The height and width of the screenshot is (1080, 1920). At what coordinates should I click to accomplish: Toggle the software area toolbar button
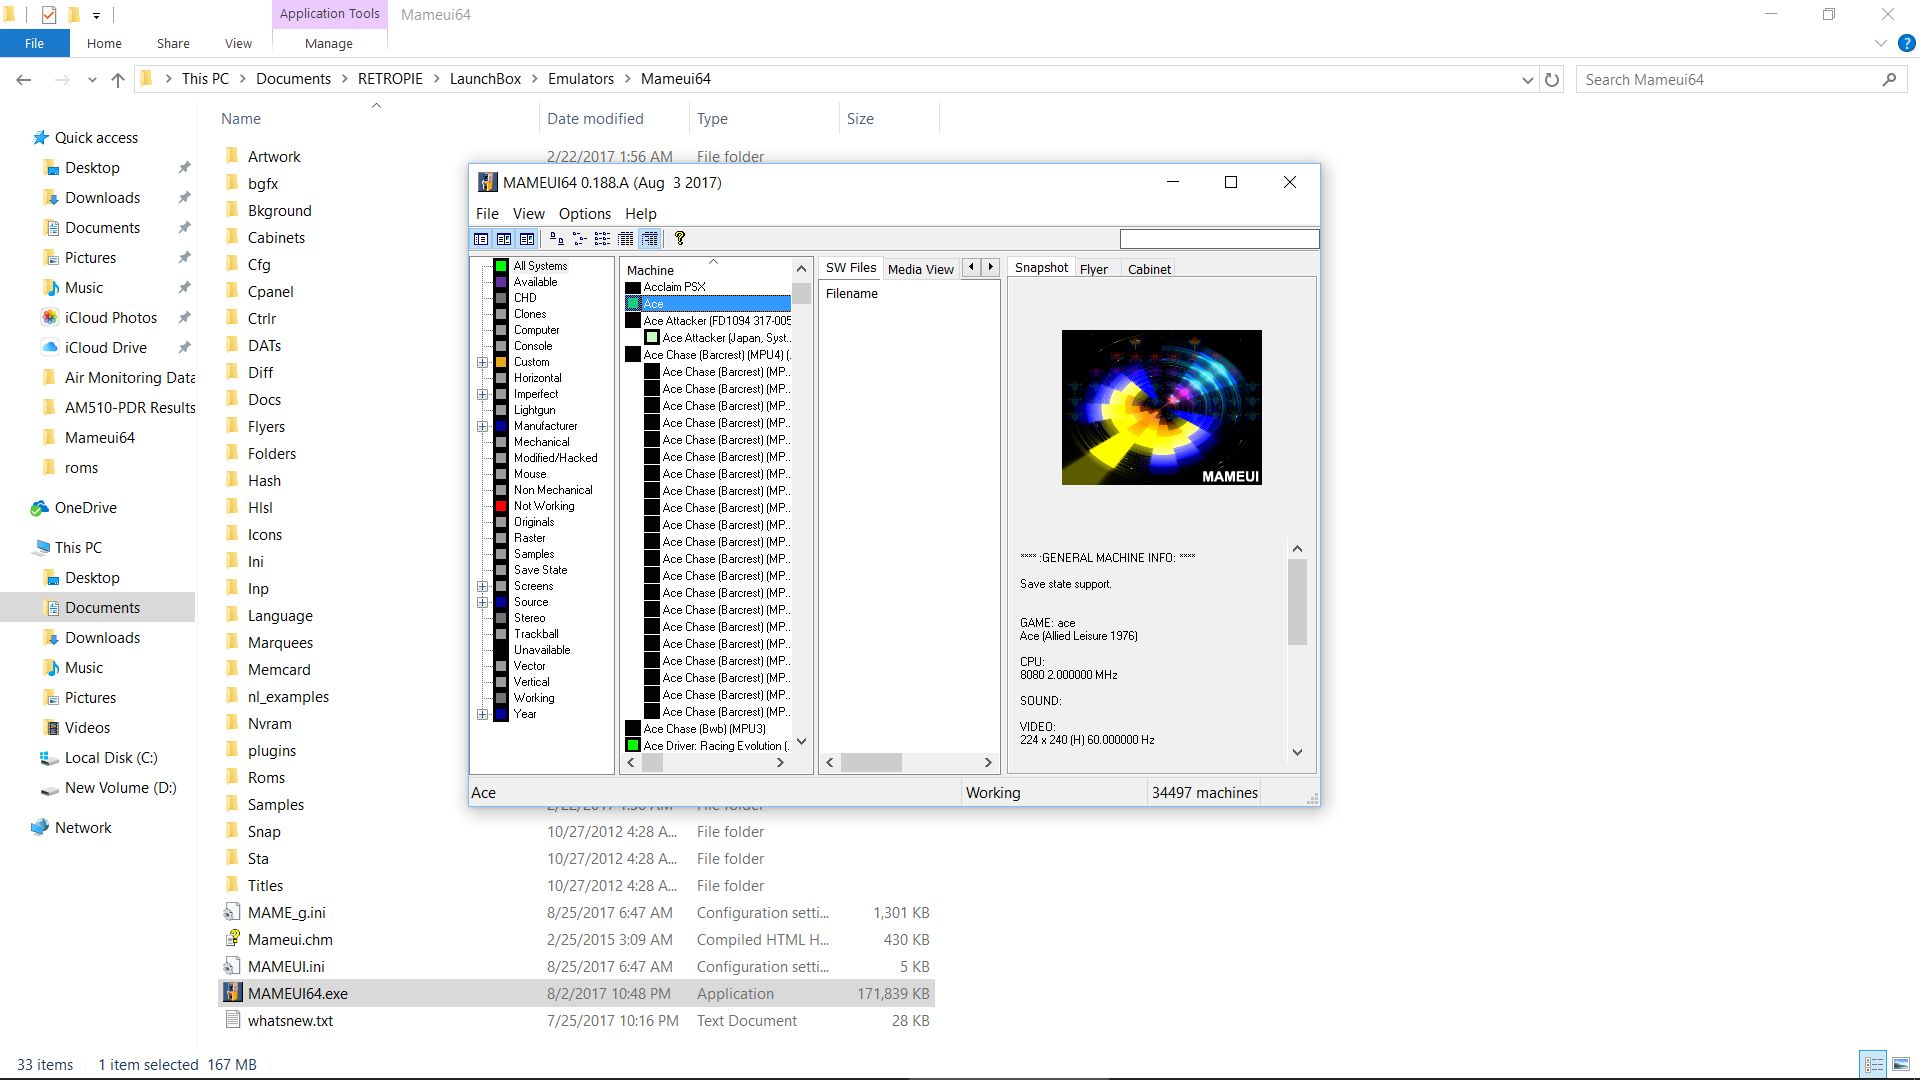(x=527, y=239)
